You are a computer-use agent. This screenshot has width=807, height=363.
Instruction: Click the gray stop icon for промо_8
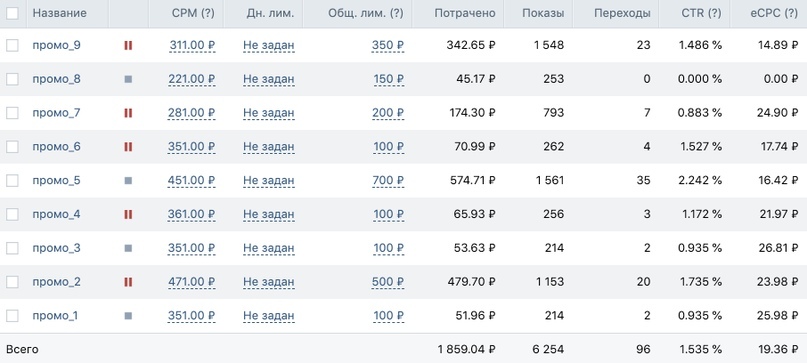pyautogui.click(x=128, y=79)
